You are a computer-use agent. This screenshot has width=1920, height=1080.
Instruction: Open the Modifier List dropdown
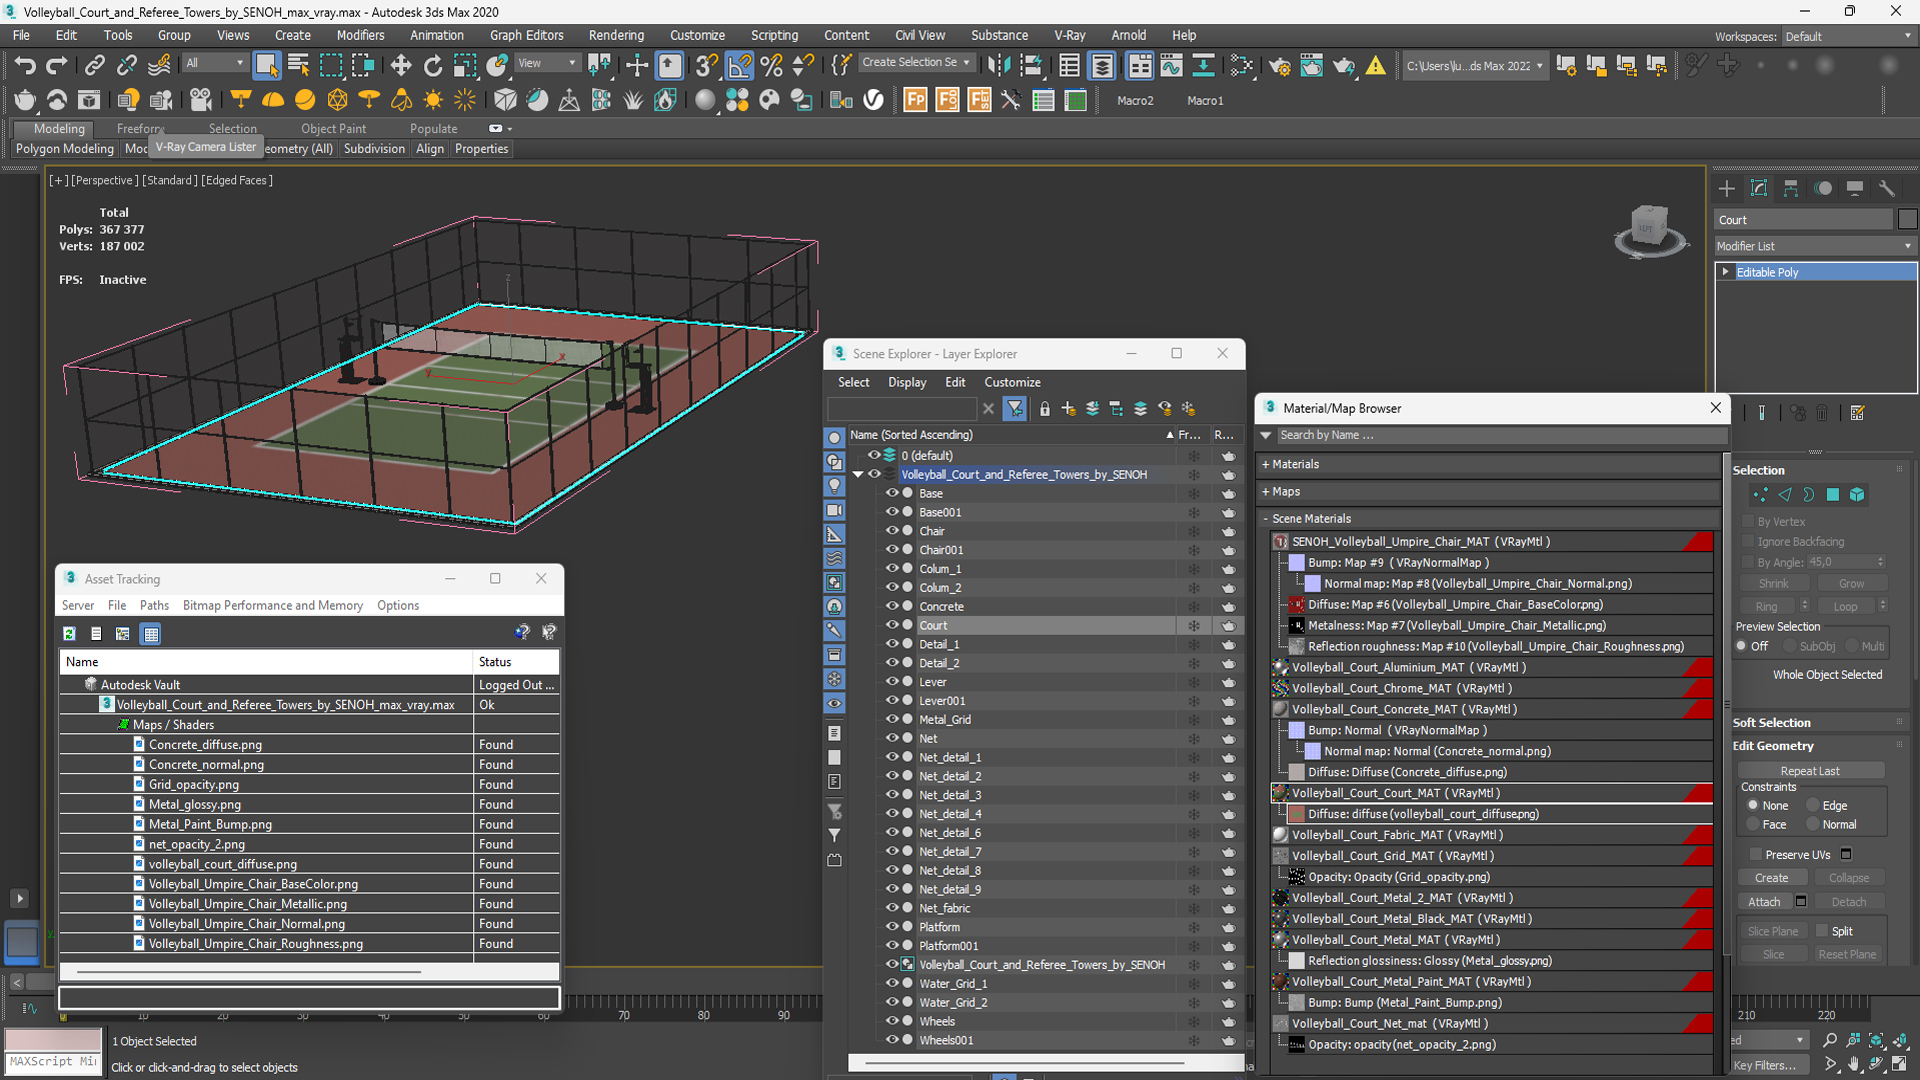point(1815,246)
